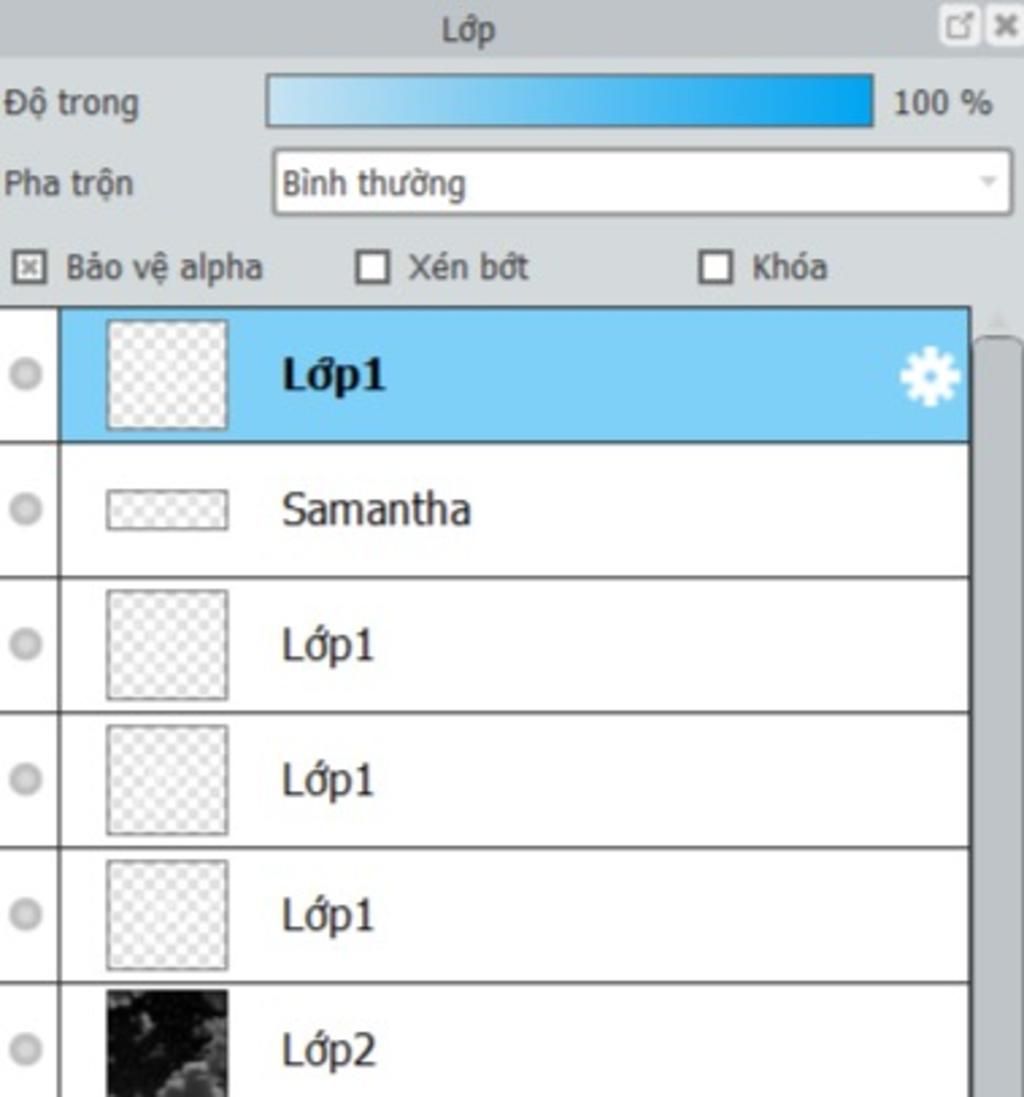The height and width of the screenshot is (1097, 1024).
Task: Select the Lớp2 layer
Action: tap(515, 1041)
